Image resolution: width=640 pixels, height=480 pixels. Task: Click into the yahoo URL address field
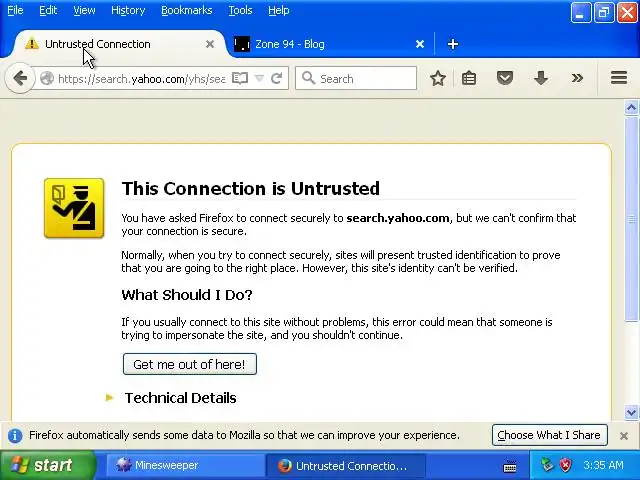click(x=141, y=78)
